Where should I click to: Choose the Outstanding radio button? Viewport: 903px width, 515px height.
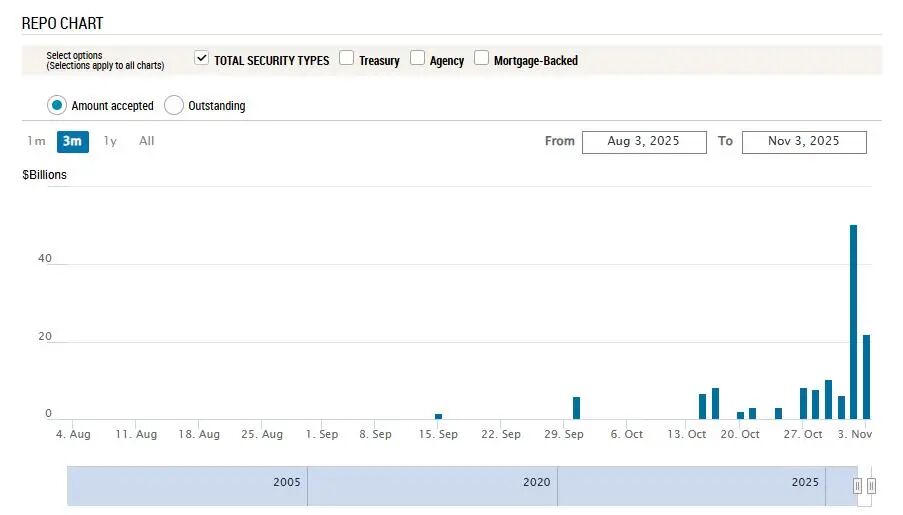coord(173,105)
